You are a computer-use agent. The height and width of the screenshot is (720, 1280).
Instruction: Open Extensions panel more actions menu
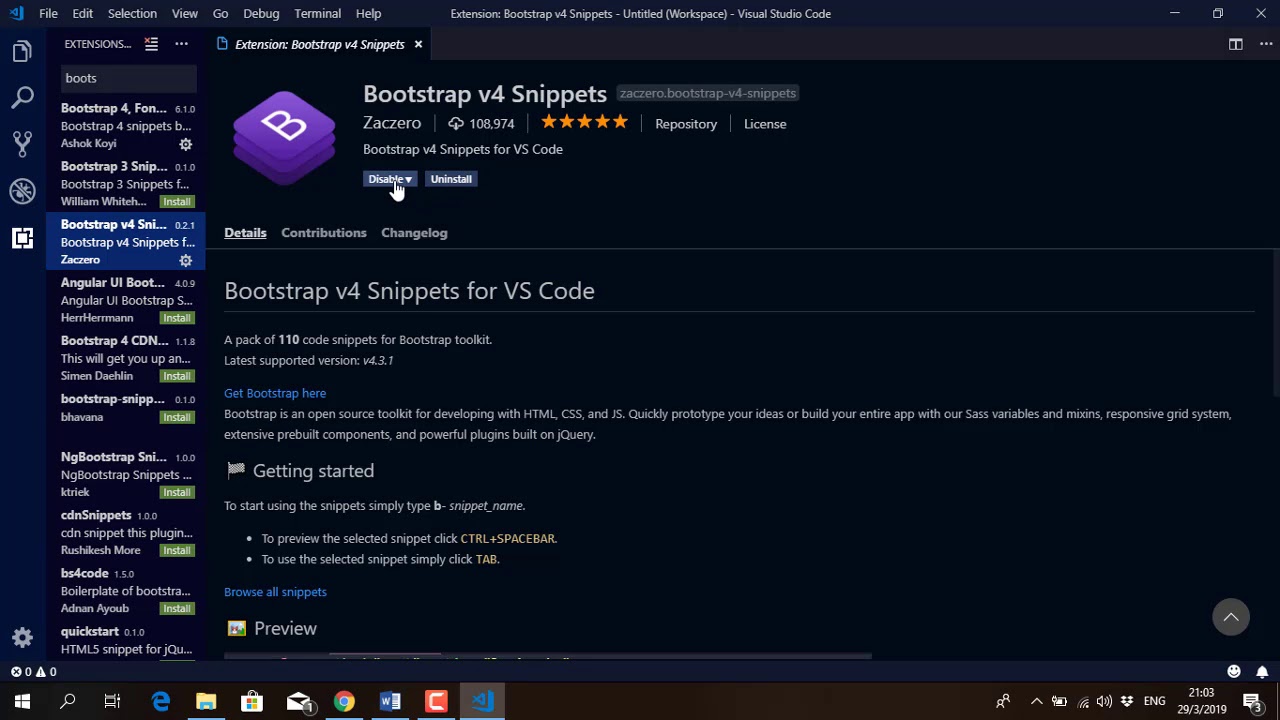pos(181,44)
